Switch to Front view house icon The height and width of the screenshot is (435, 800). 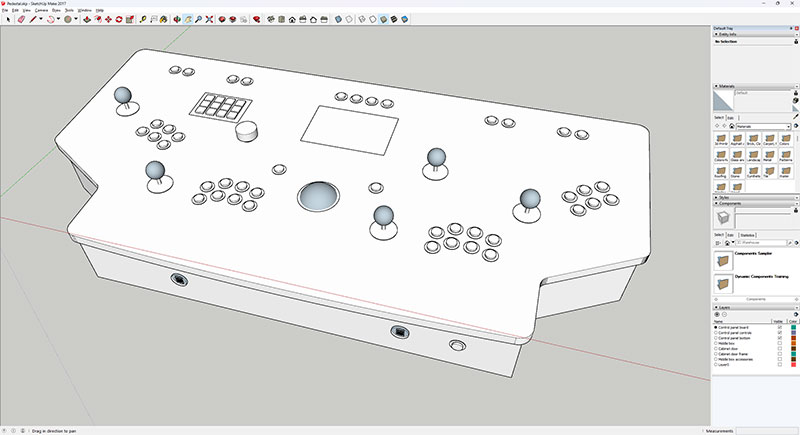click(292, 19)
